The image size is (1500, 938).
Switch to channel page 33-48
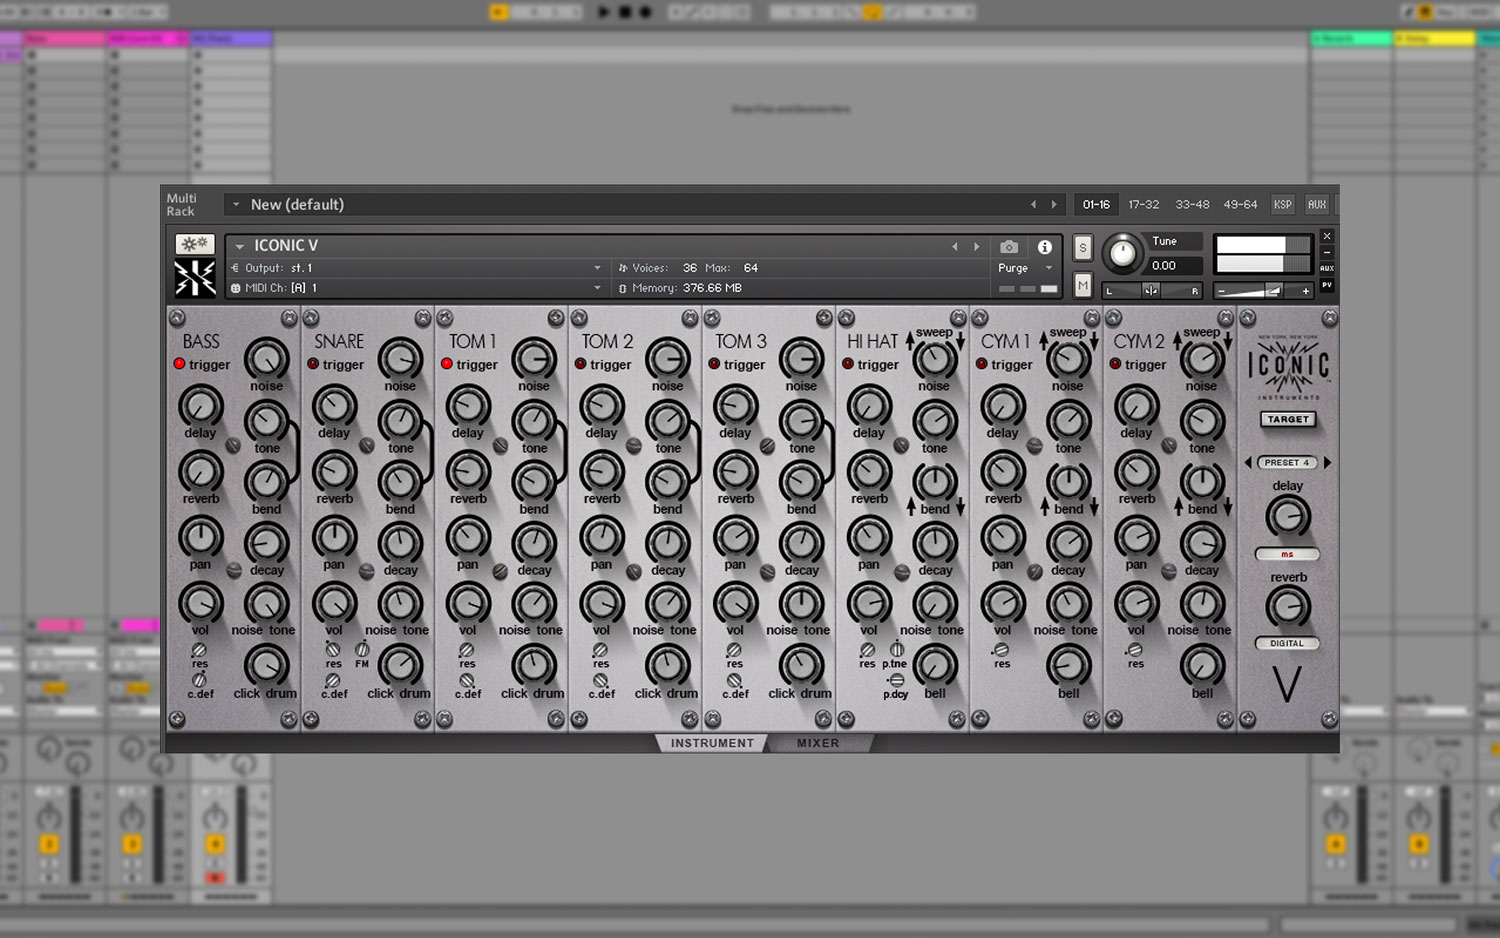1192,204
